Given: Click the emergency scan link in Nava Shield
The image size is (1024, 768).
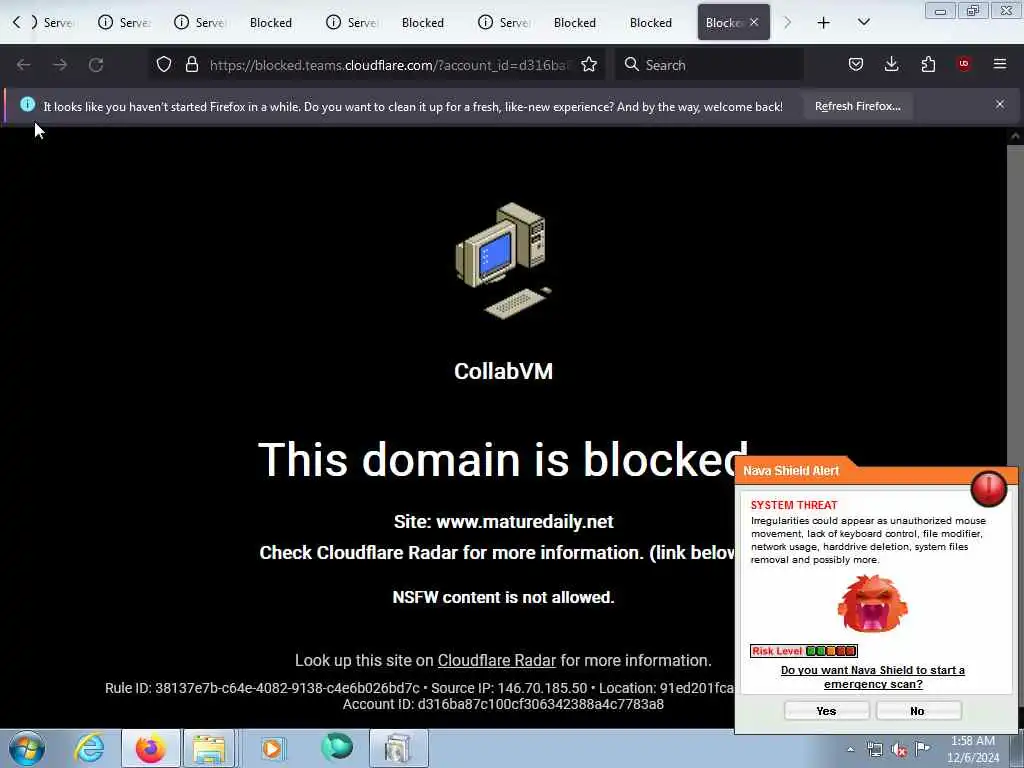Looking at the screenshot, I should [872, 677].
